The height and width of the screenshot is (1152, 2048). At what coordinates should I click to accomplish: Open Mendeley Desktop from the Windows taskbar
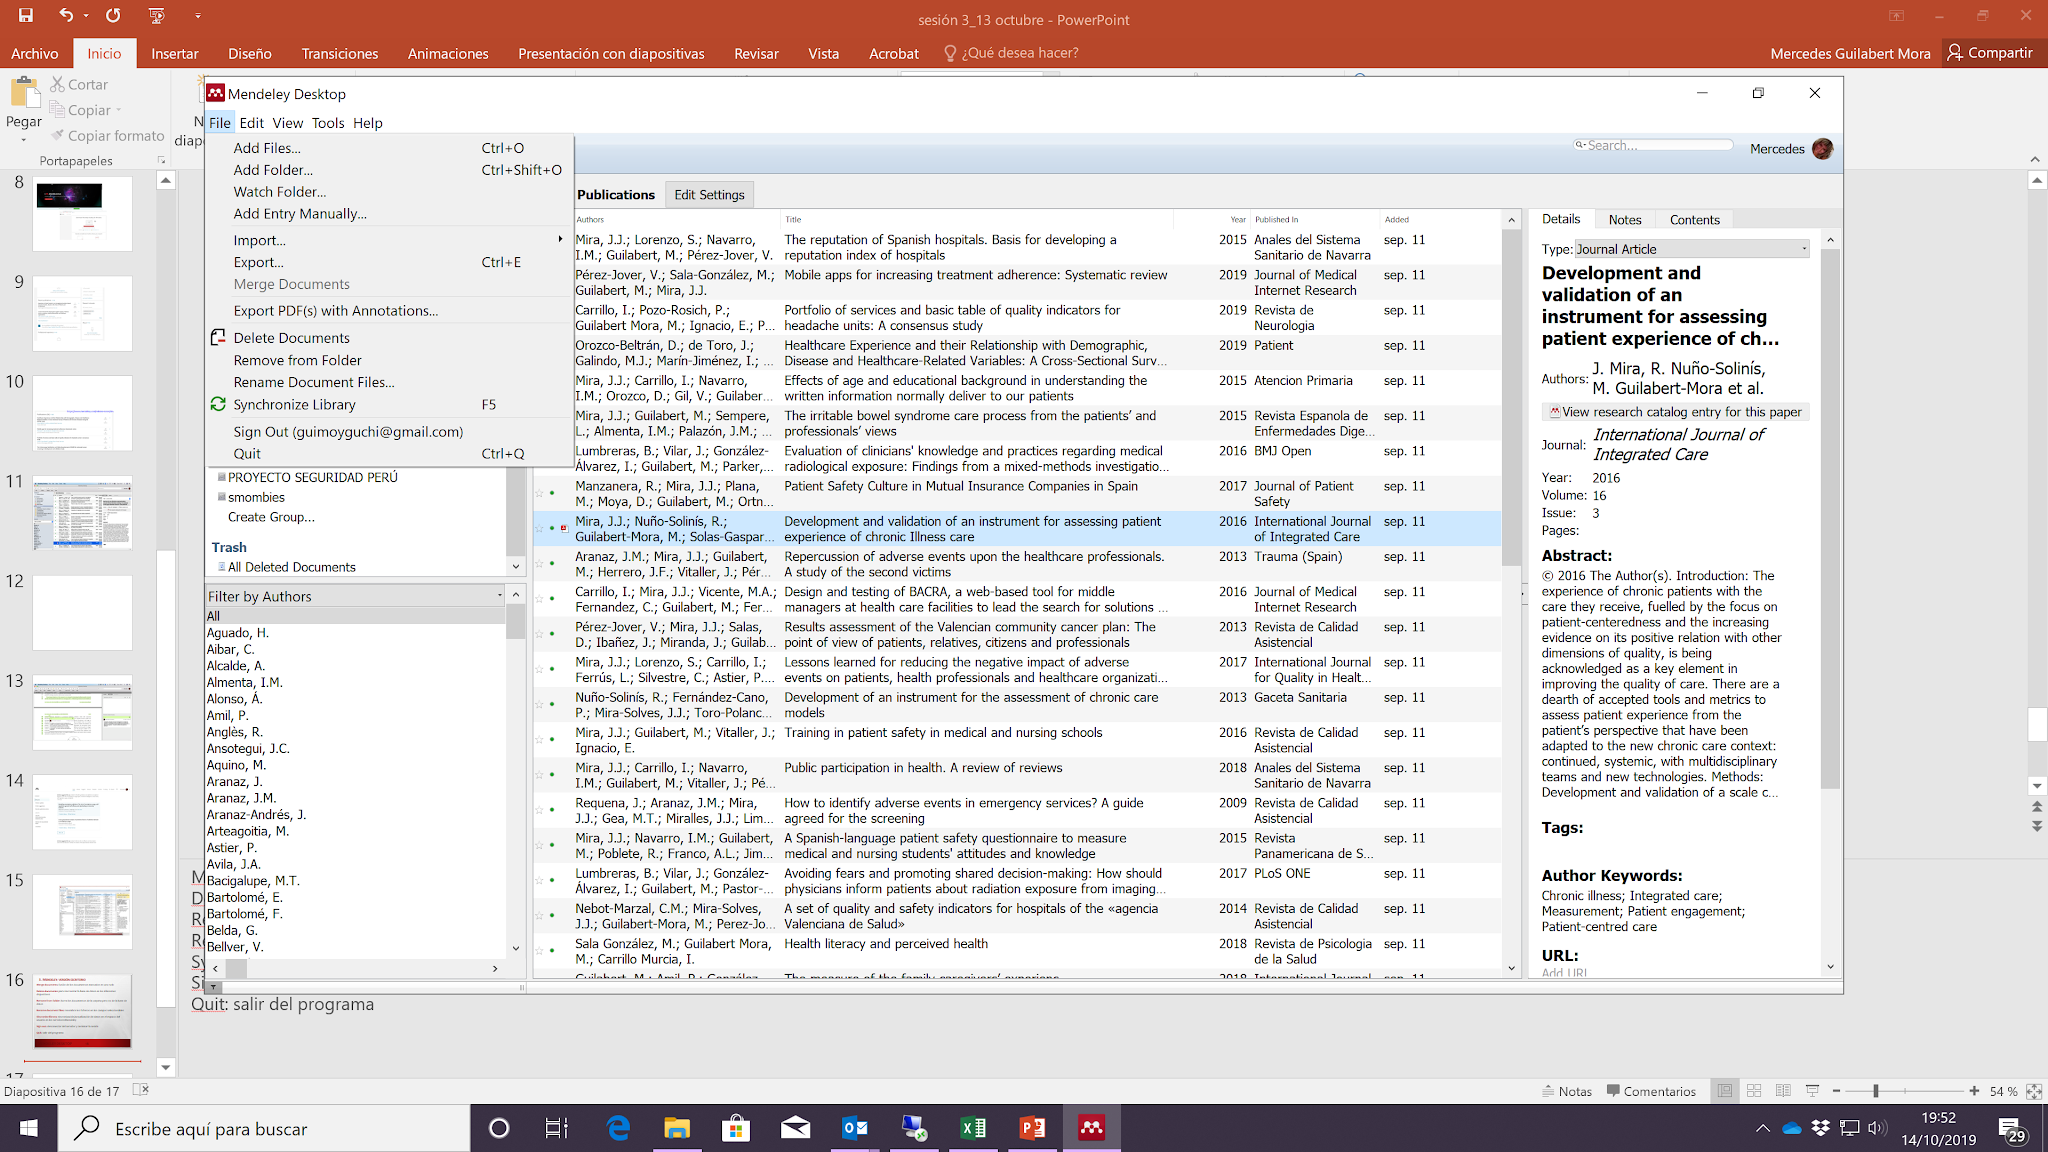pos(1091,1128)
